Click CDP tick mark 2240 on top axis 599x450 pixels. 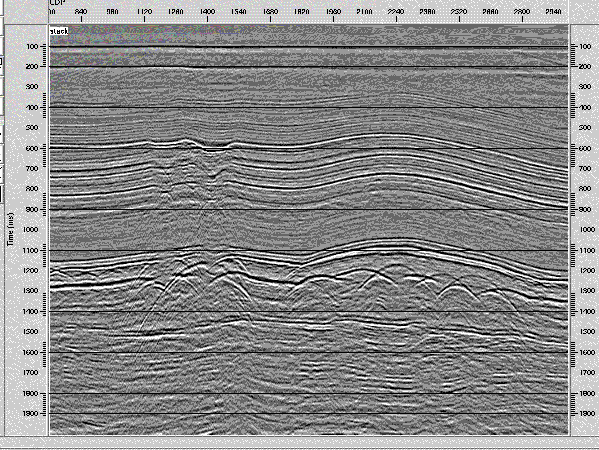(396, 12)
